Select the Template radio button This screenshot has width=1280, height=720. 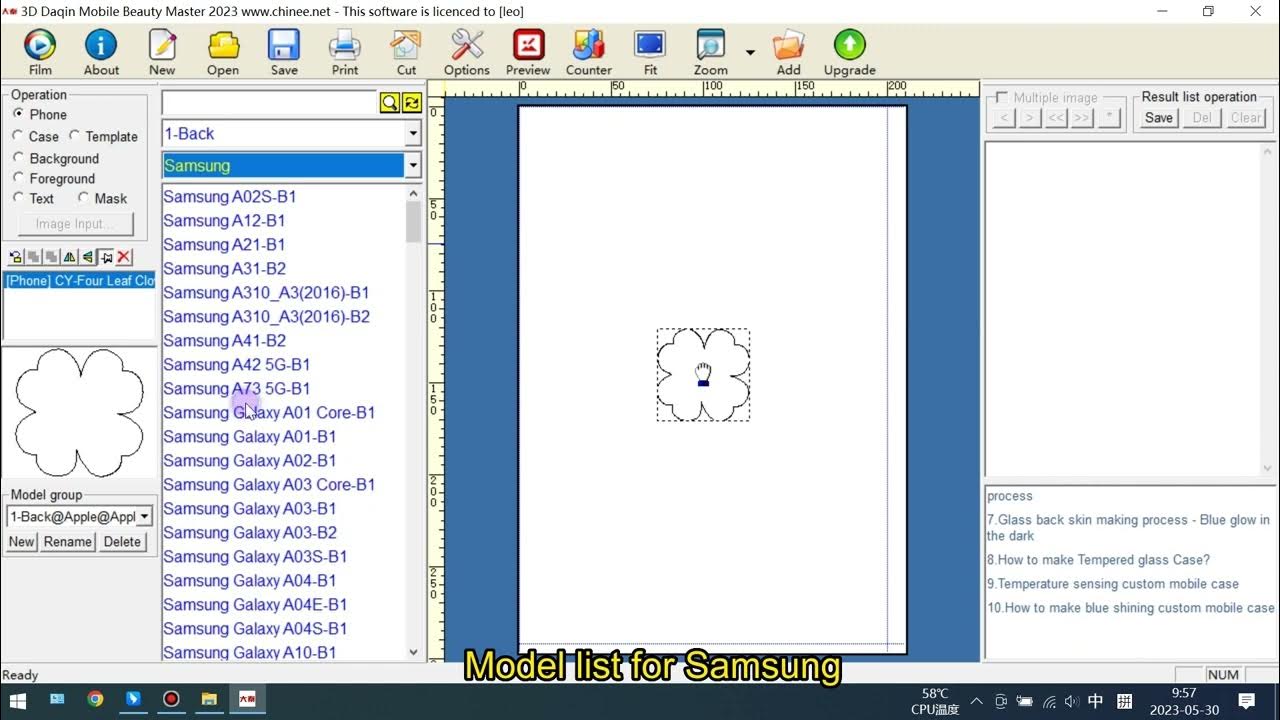pos(74,136)
